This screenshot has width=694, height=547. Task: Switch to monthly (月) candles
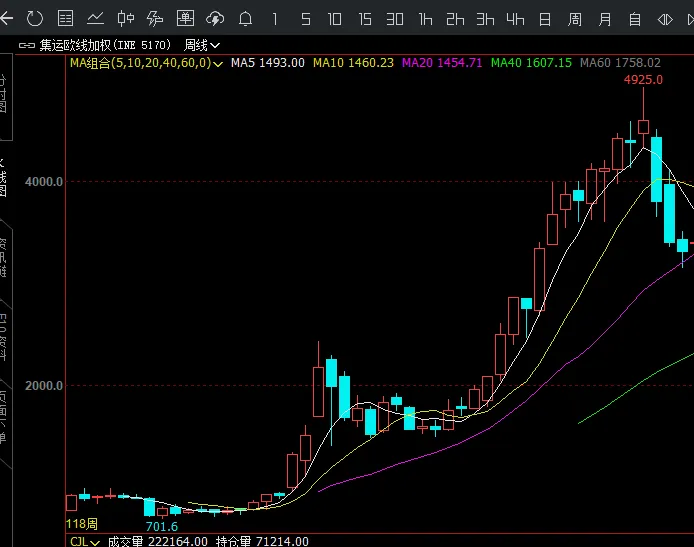click(x=605, y=19)
